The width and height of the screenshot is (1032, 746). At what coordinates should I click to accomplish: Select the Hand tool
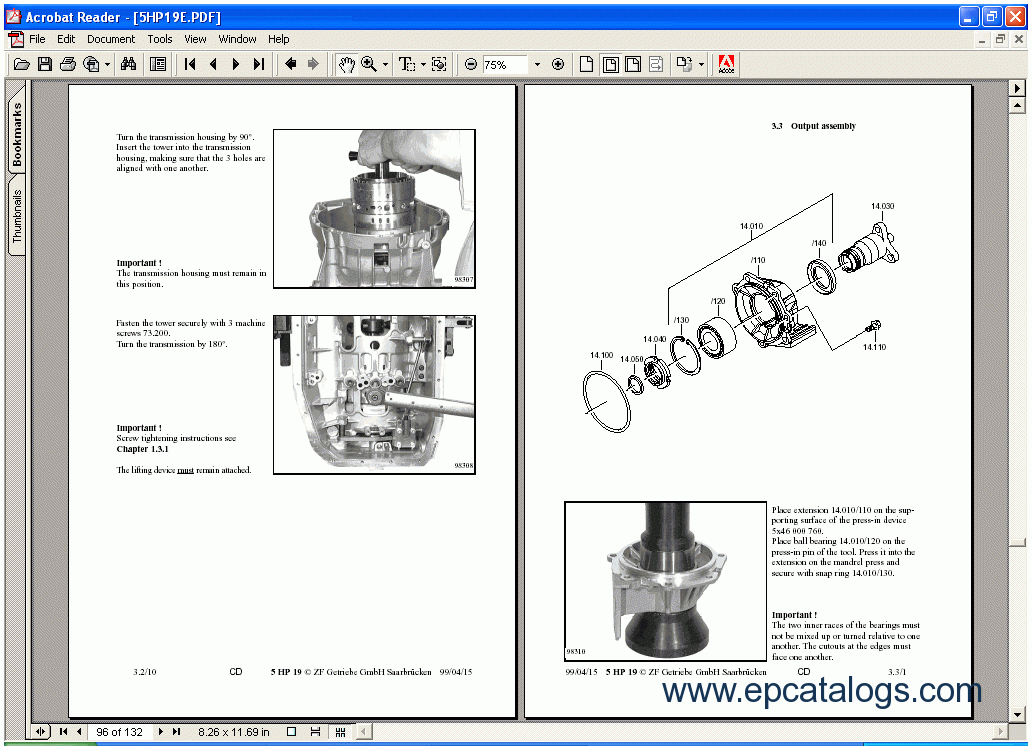click(x=347, y=64)
